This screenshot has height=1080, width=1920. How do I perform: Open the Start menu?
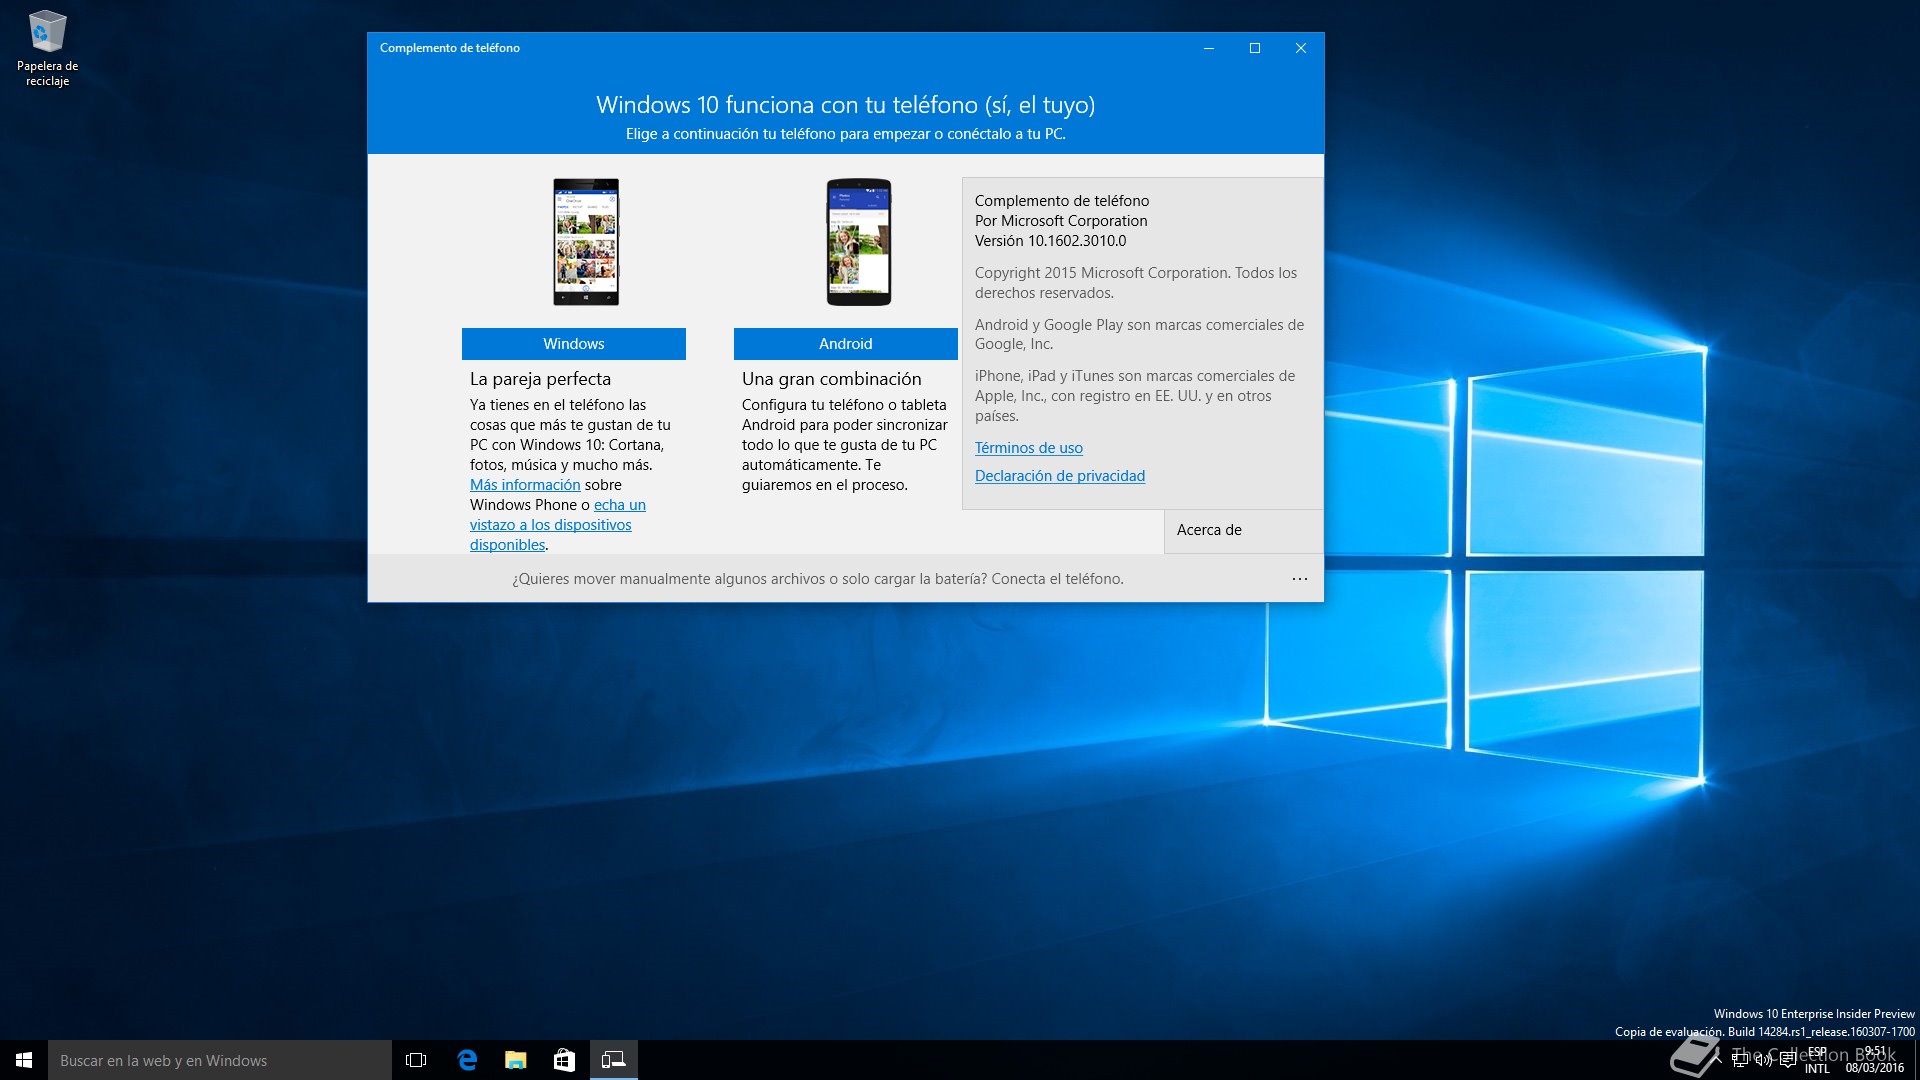click(x=24, y=1060)
